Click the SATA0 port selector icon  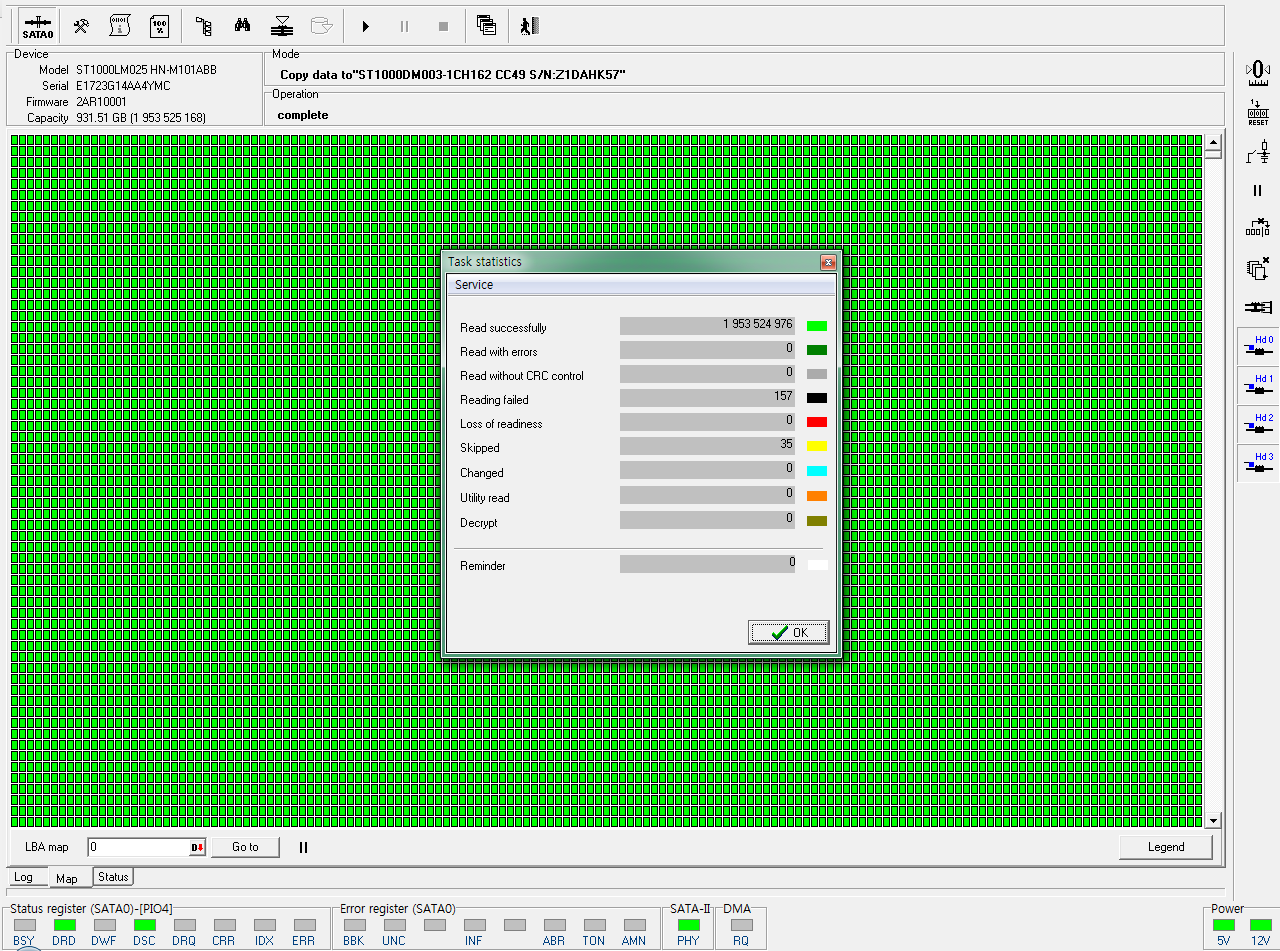(38, 26)
